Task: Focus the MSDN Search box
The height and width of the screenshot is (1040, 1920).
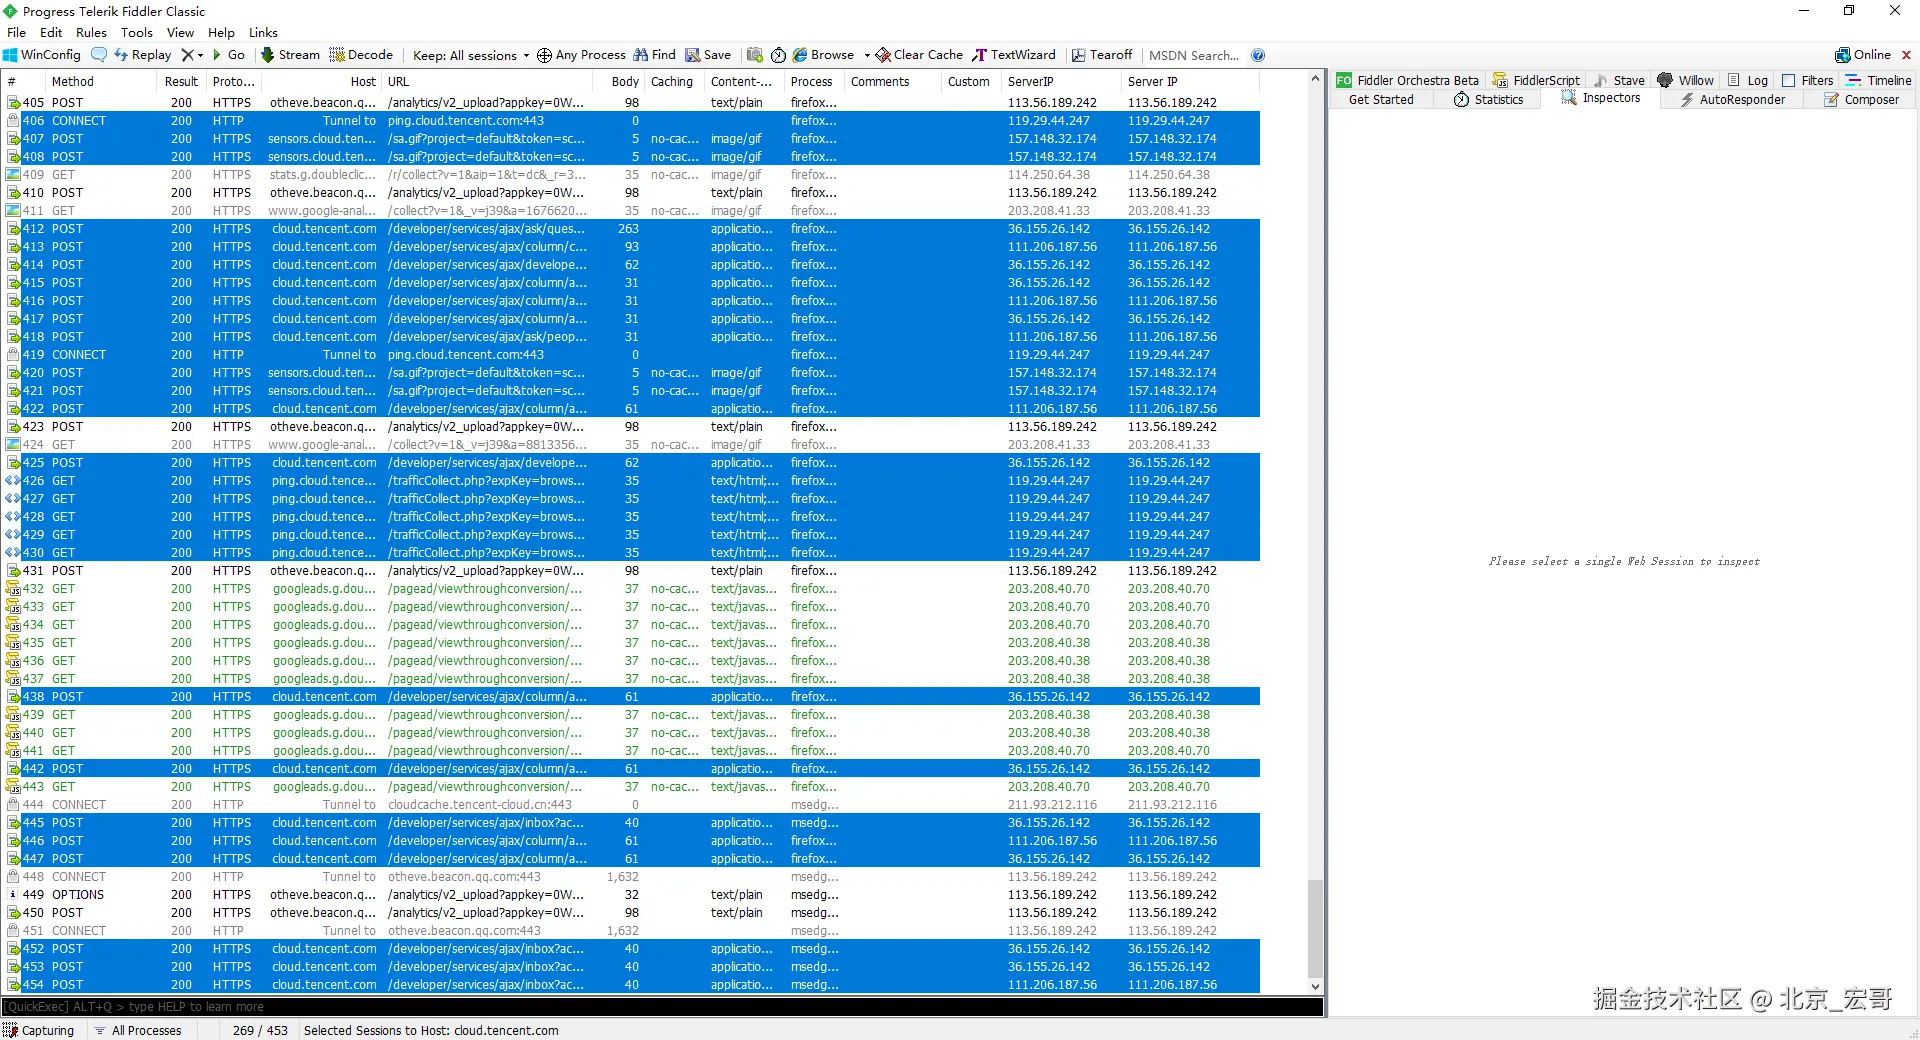Action: 1194,55
